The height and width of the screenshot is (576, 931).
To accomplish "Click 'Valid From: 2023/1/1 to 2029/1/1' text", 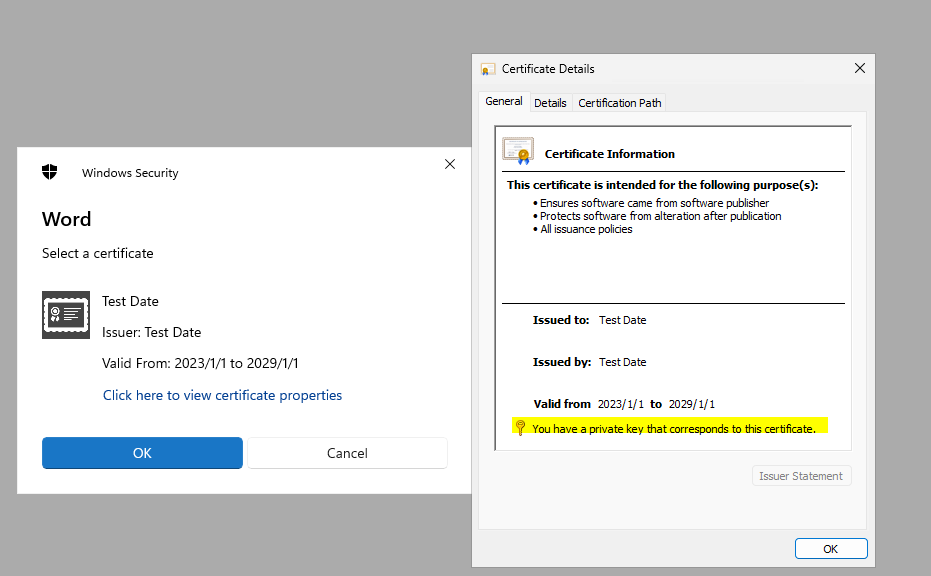I will [x=200, y=363].
